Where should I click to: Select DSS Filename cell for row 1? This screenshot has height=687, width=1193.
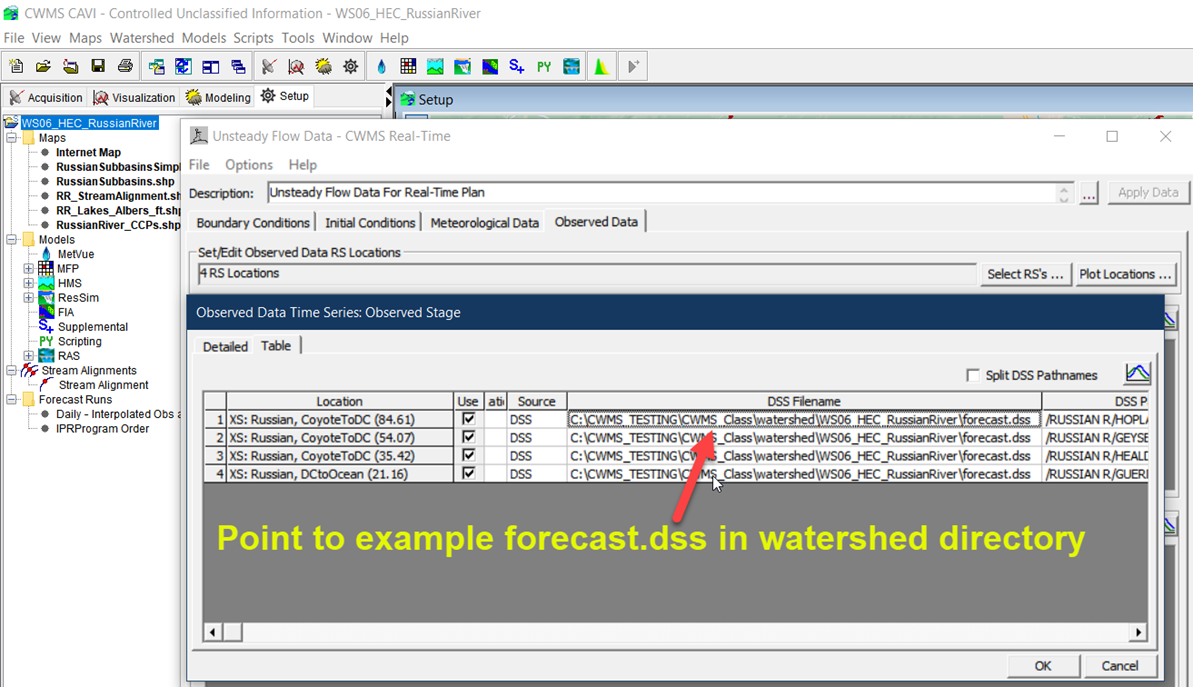(804, 419)
